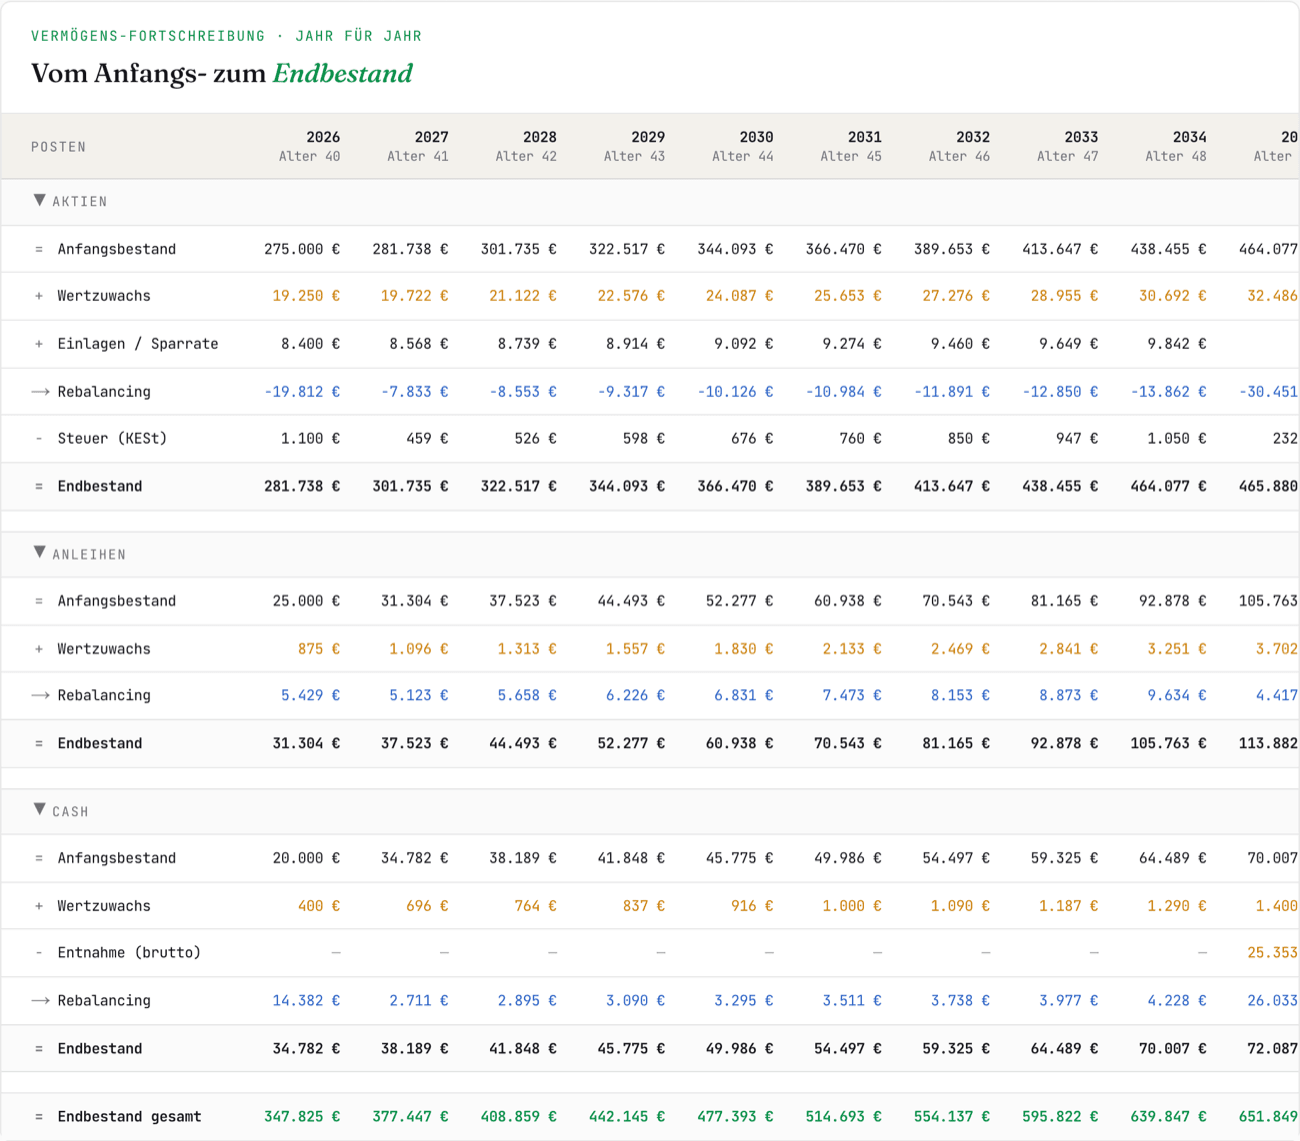Select total Endbestand 347.825 € for 2026
The image size is (1300, 1141).
(302, 1116)
